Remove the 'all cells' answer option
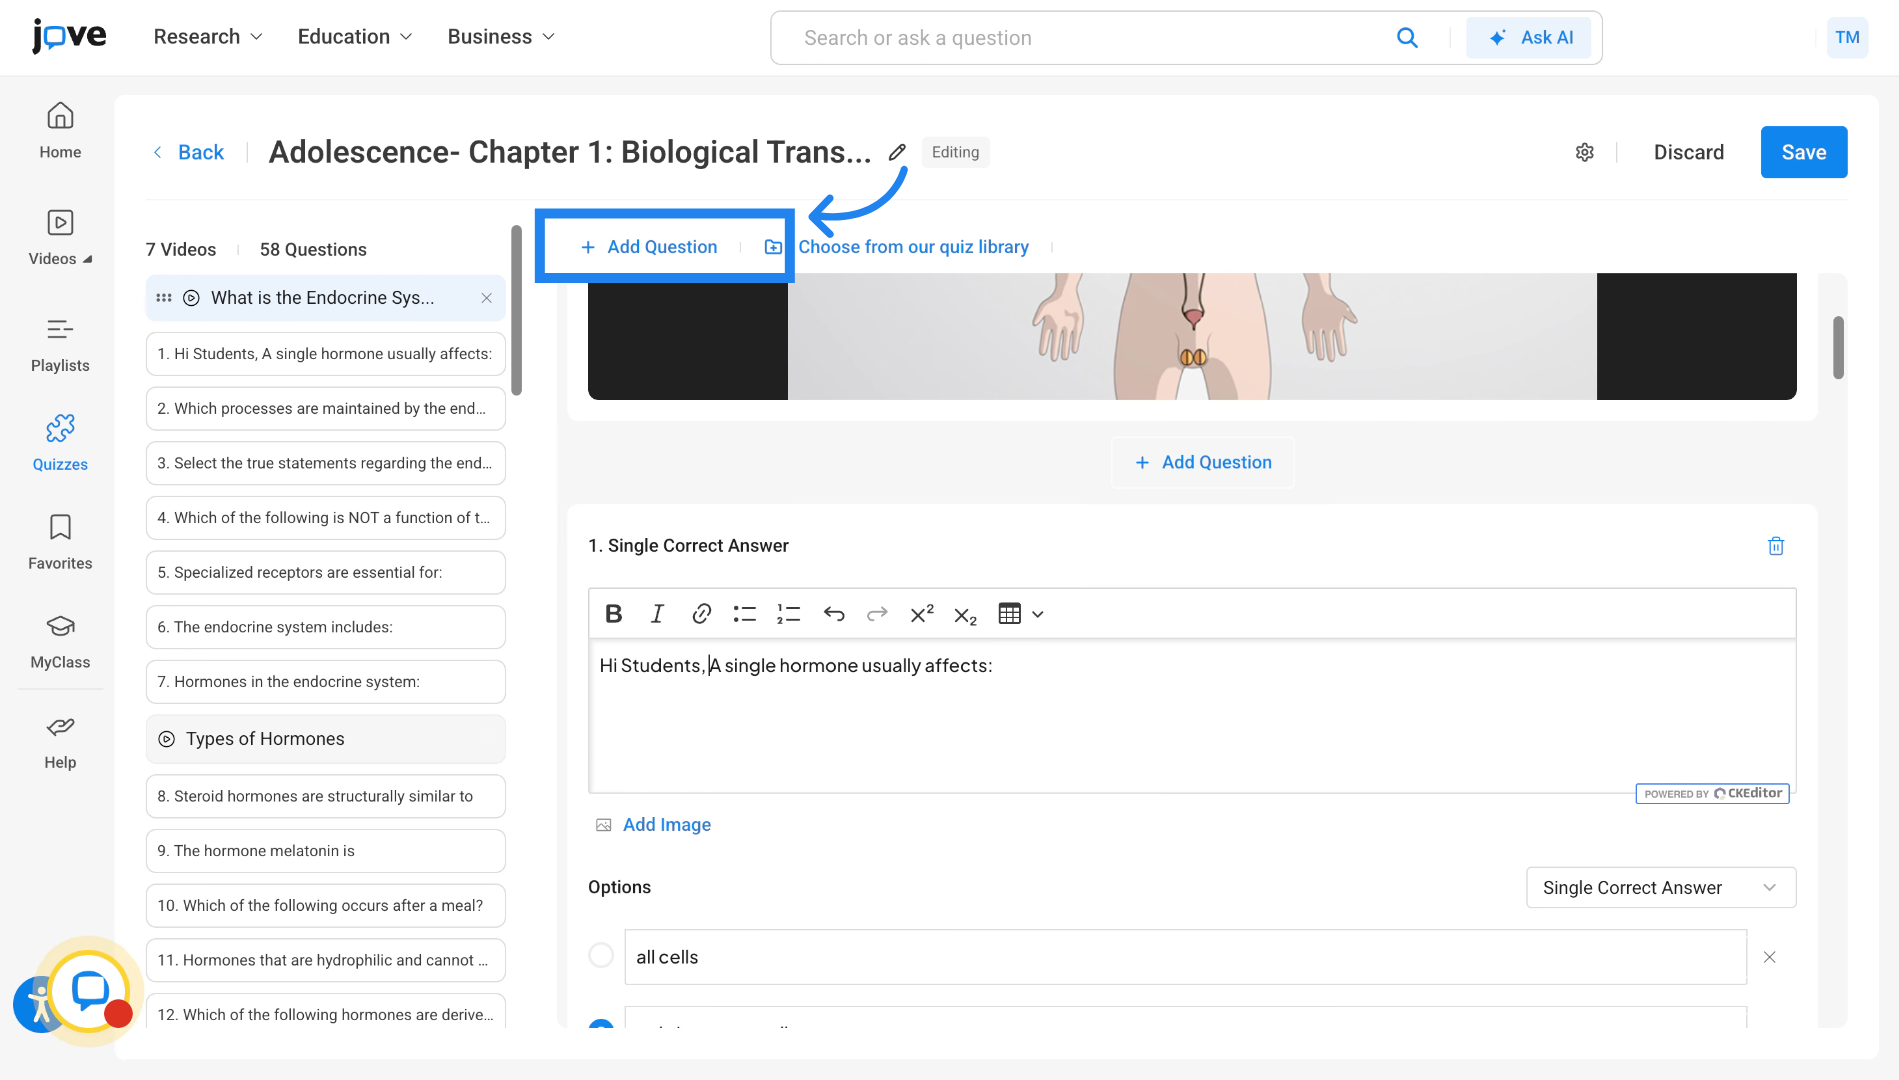This screenshot has width=1899, height=1080. [1769, 957]
